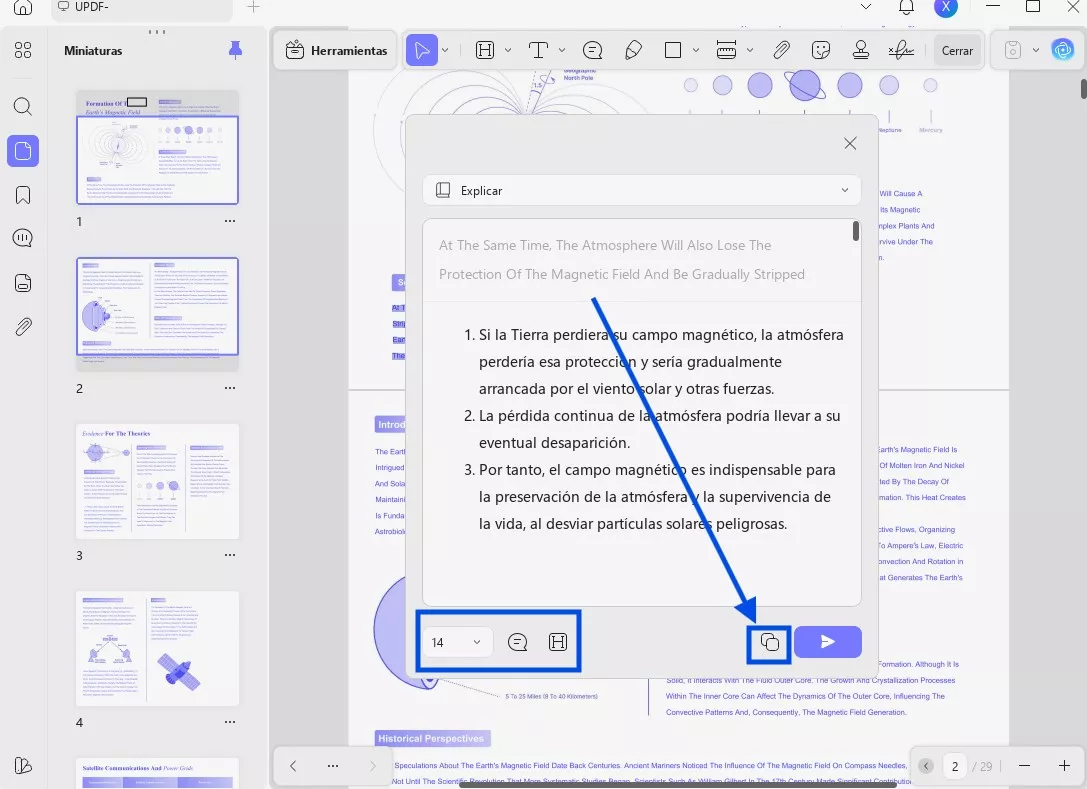Click the Herramientas button
This screenshot has width=1087, height=789.
336,50
